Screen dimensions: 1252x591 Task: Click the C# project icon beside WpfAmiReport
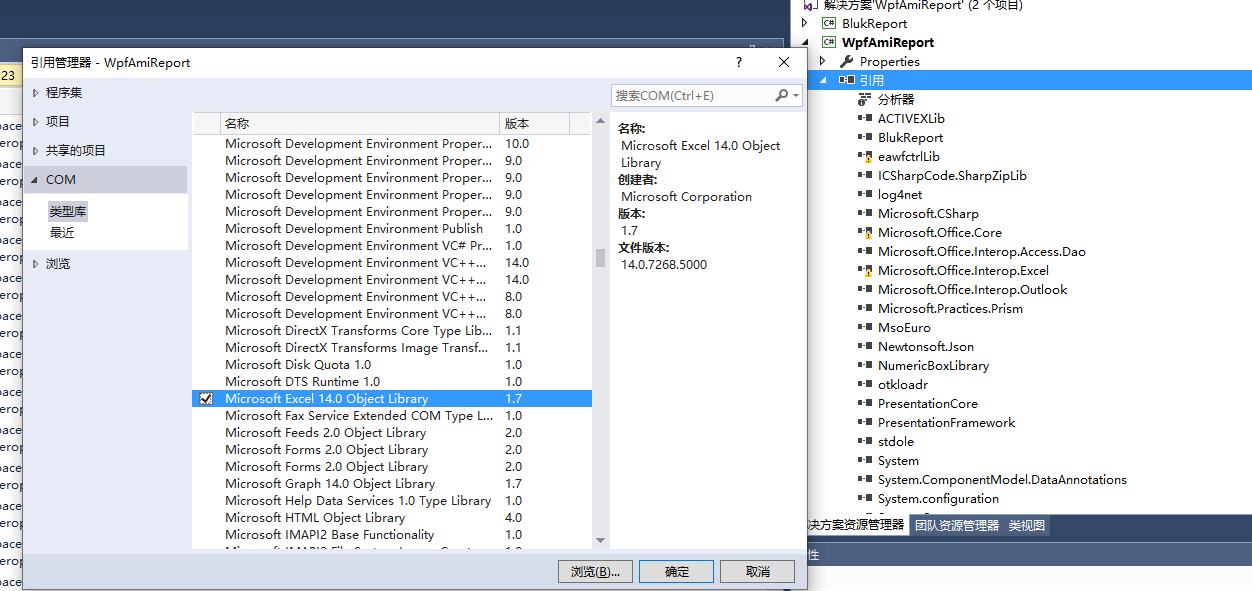828,42
